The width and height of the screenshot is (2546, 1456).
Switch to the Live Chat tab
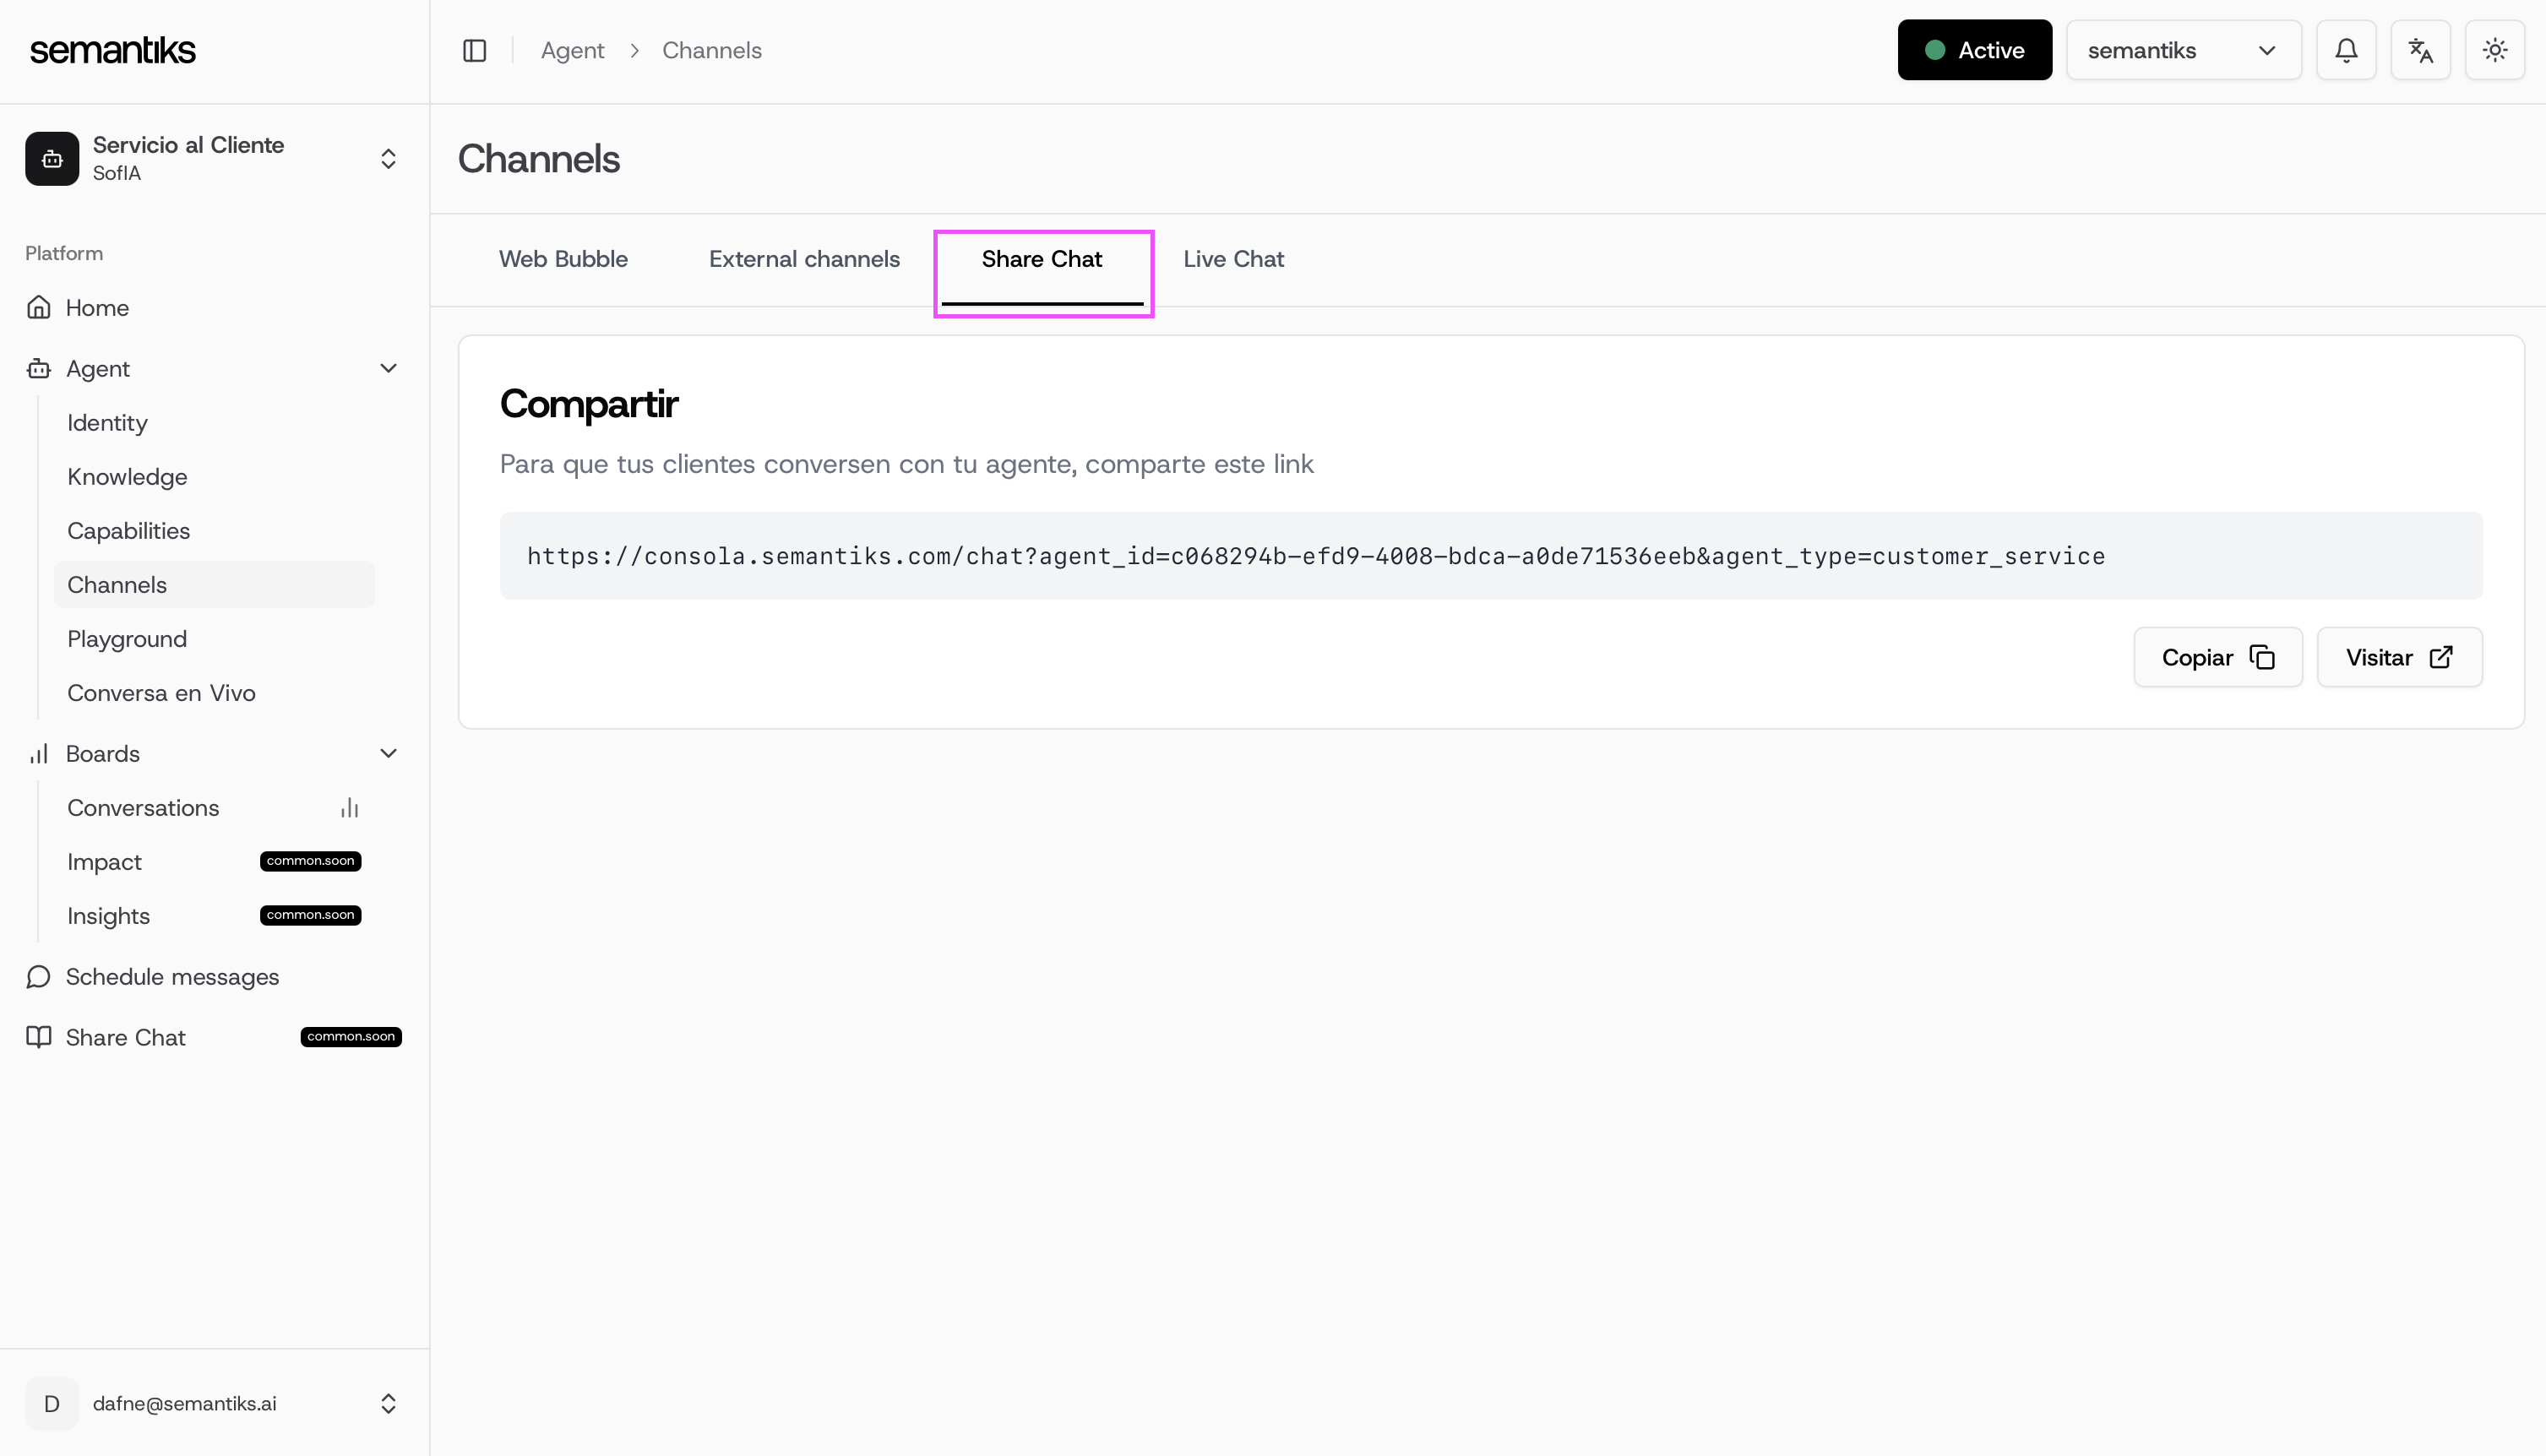point(1233,259)
